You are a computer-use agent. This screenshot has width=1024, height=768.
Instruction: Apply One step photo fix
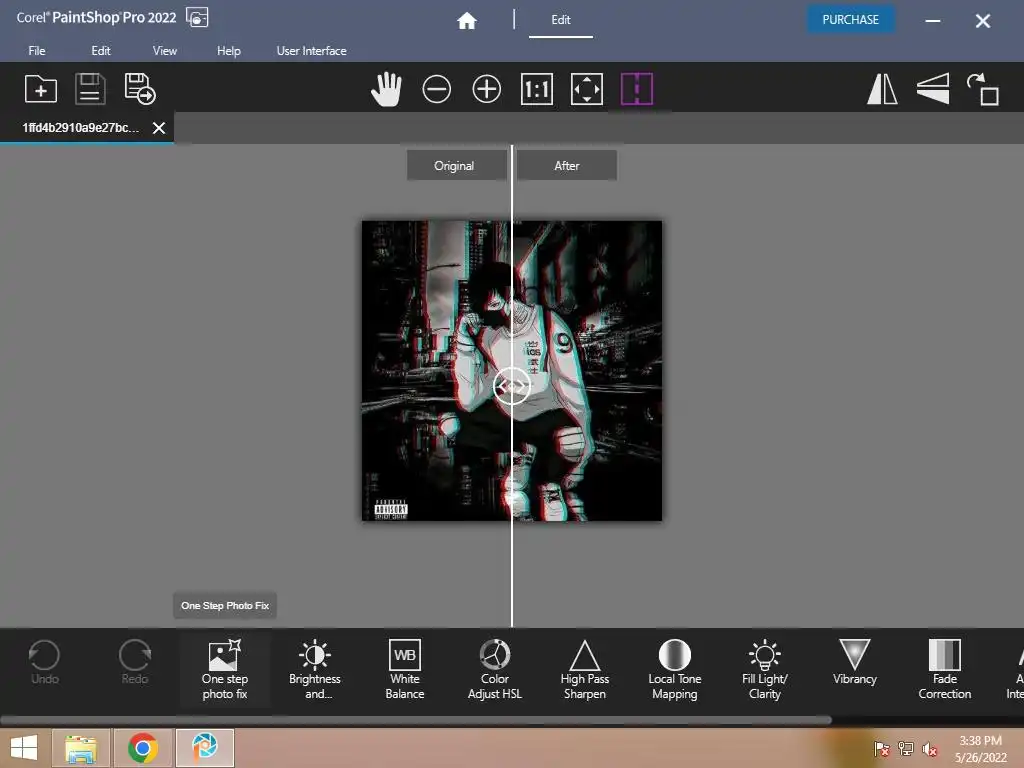tap(225, 669)
